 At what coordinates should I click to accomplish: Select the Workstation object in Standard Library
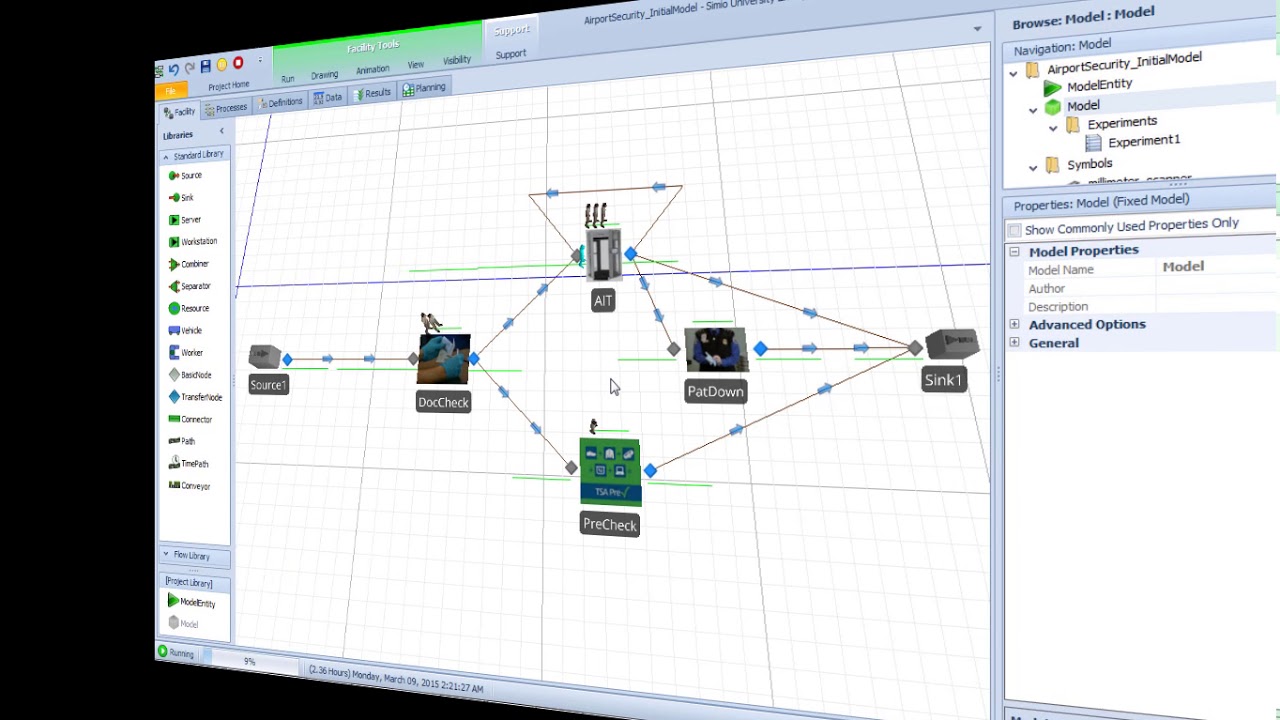point(193,242)
